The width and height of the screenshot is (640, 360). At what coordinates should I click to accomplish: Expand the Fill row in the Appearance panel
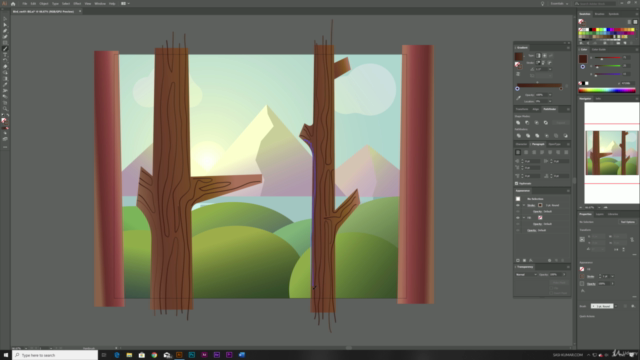point(524,218)
